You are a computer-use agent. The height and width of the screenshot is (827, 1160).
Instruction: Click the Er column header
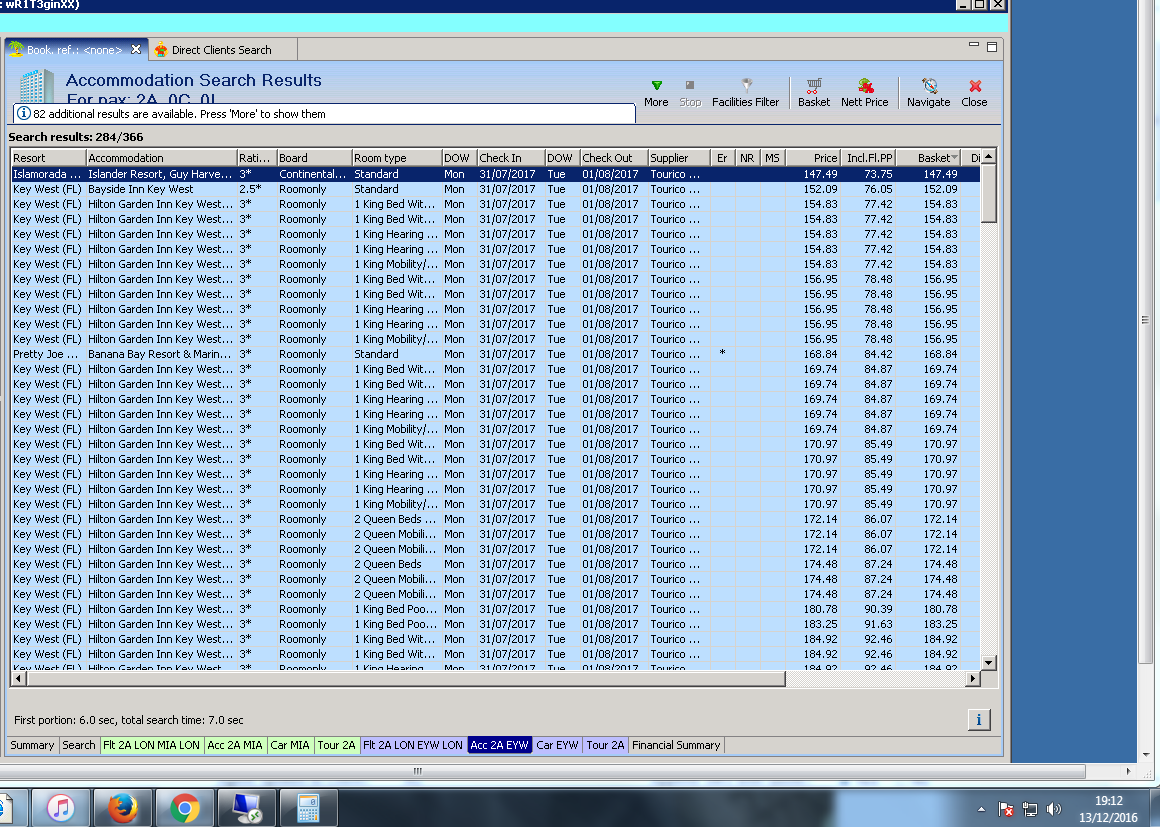coord(722,158)
